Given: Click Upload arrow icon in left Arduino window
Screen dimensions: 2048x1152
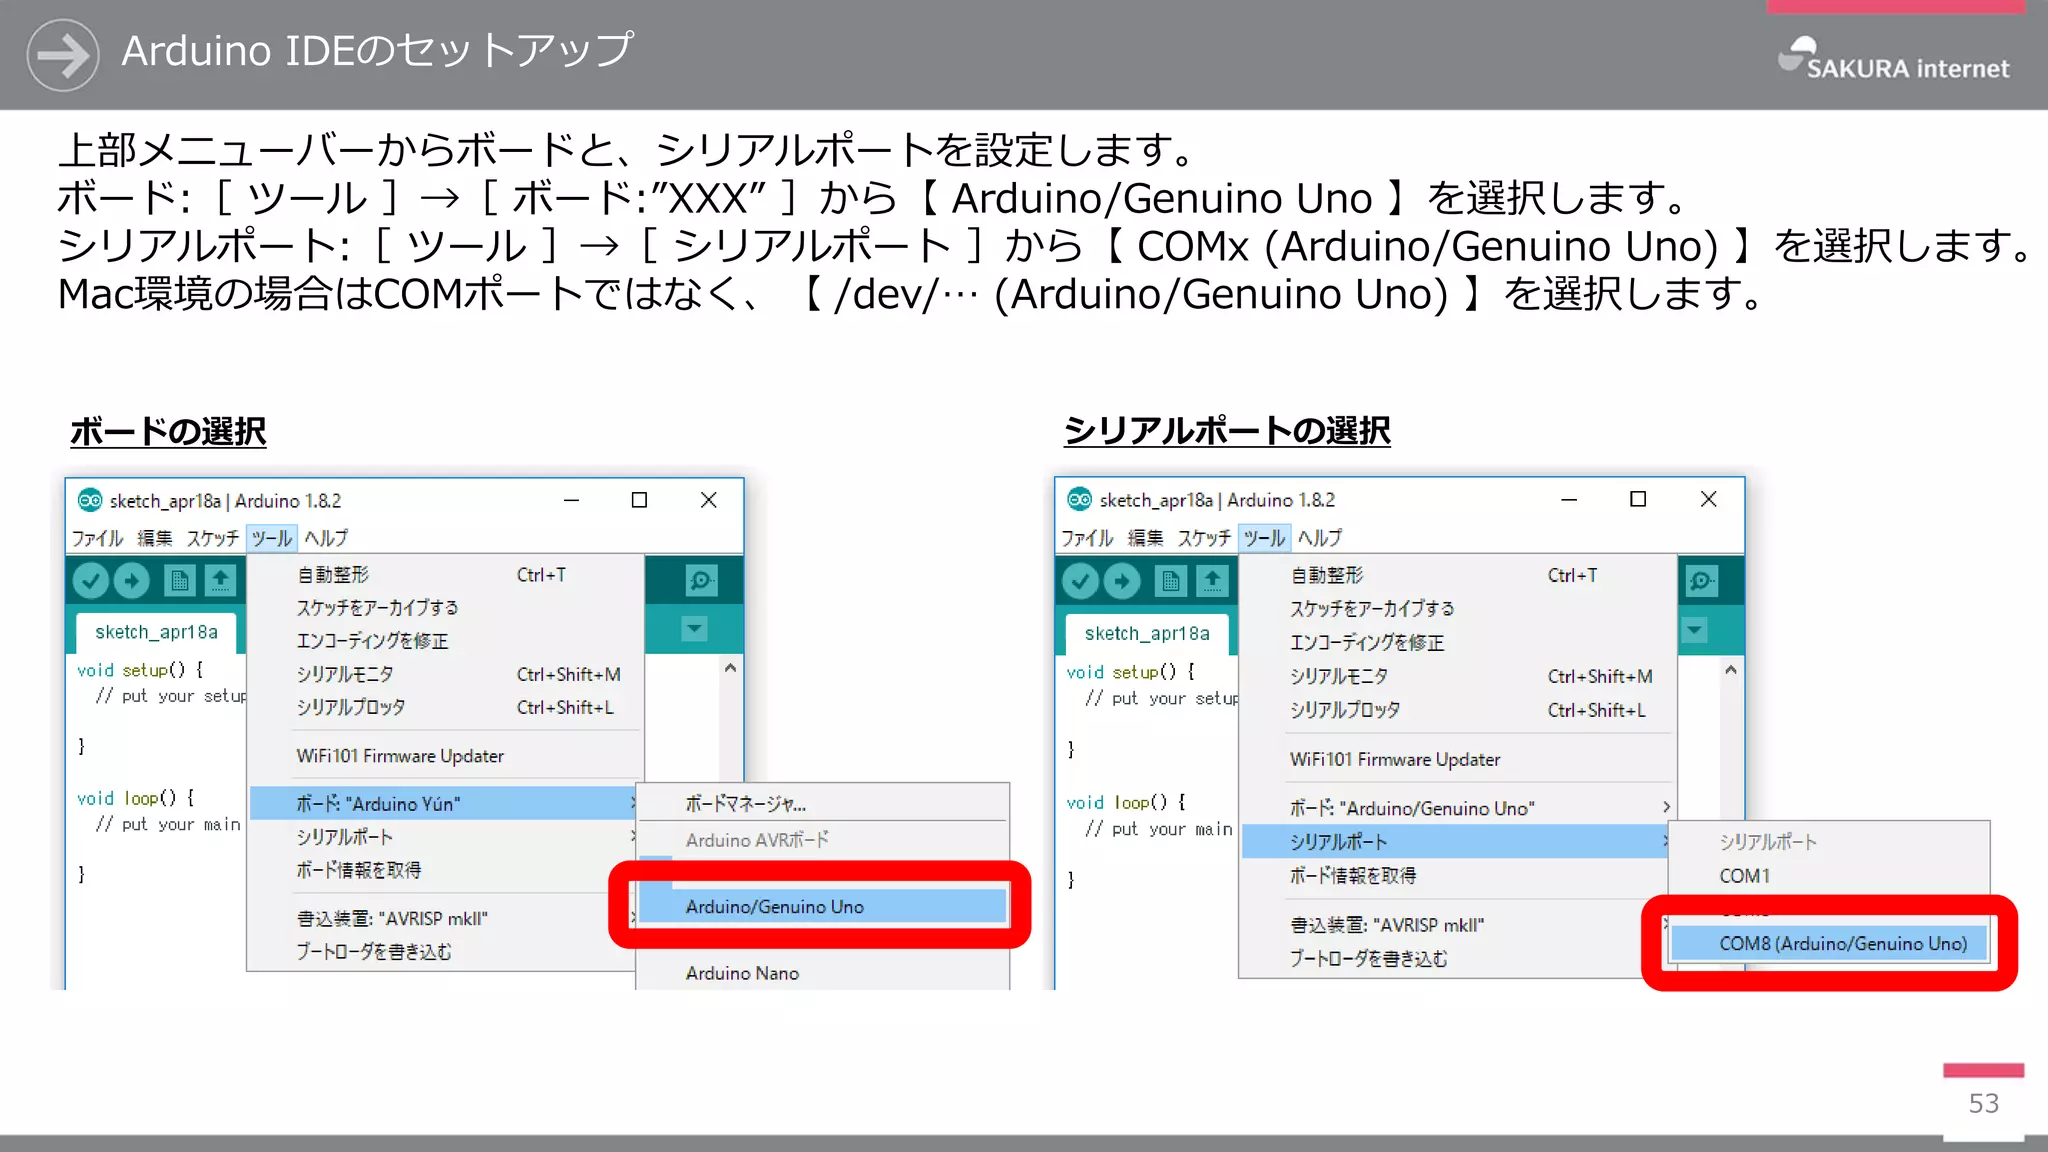Looking at the screenshot, I should pyautogui.click(x=132, y=580).
